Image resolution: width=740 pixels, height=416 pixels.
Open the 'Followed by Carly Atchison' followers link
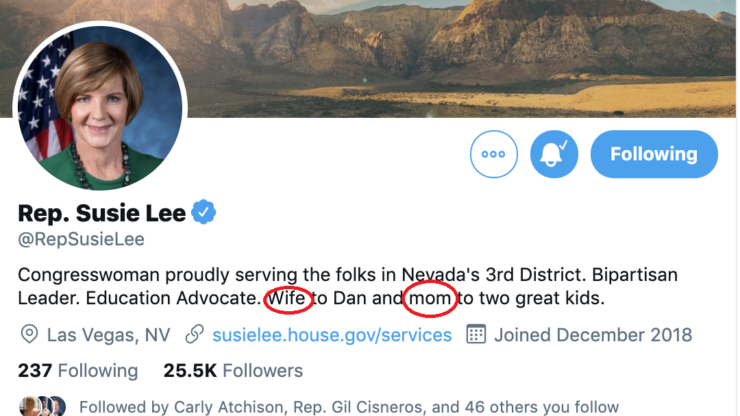349,407
